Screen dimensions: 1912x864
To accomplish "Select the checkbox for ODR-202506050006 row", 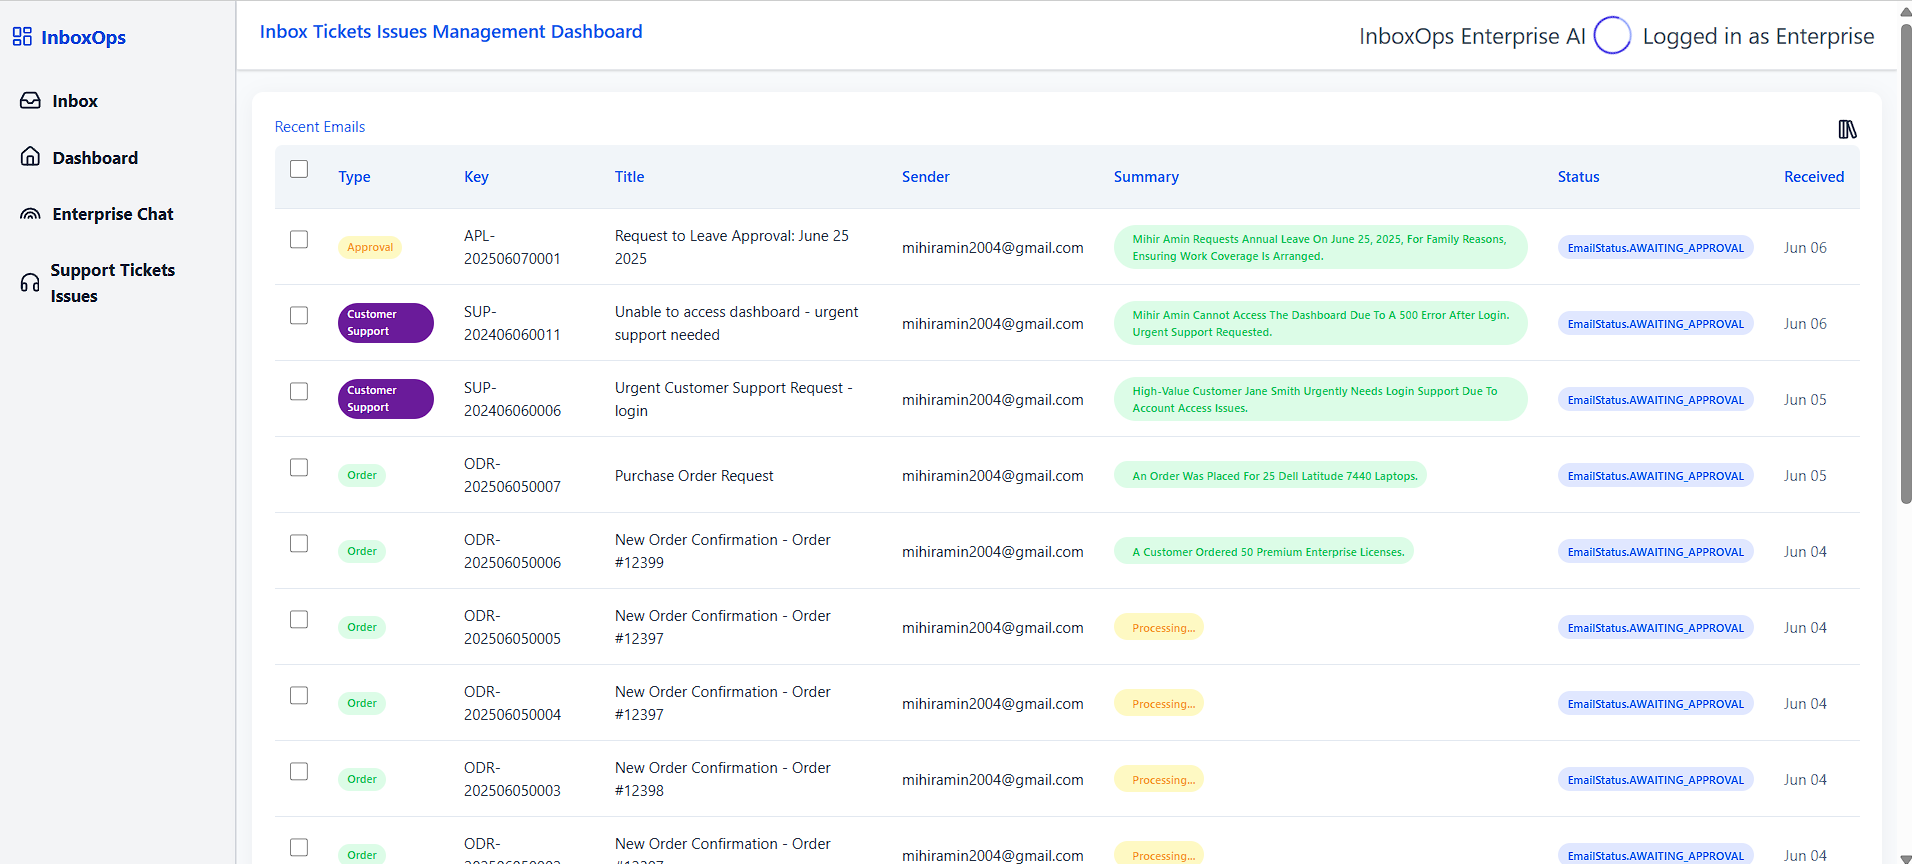I will tap(299, 543).
